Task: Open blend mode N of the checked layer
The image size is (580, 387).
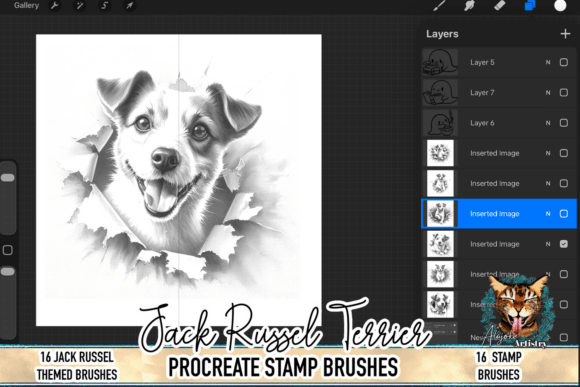Action: pos(548,244)
